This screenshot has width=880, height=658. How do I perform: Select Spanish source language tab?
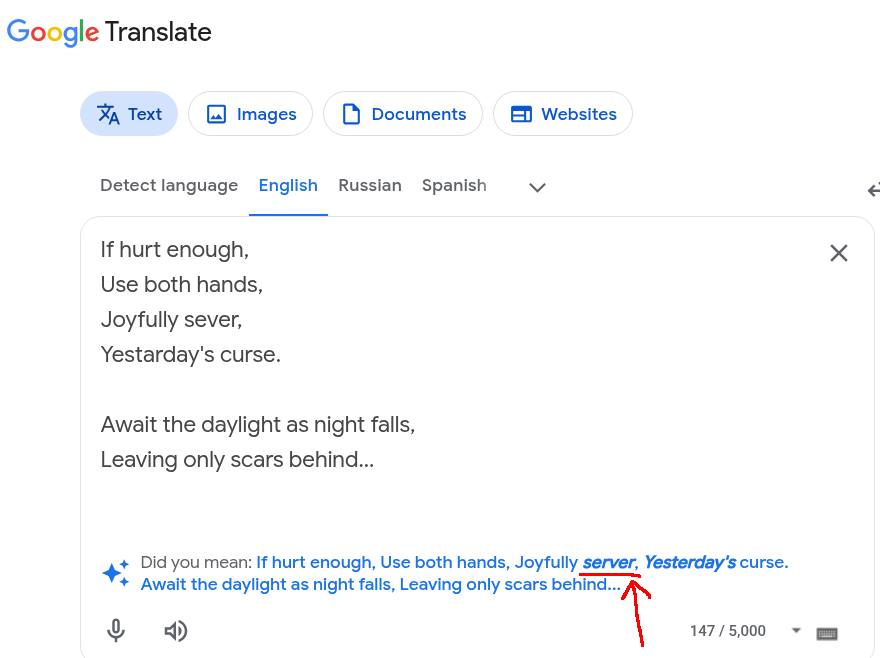454,185
